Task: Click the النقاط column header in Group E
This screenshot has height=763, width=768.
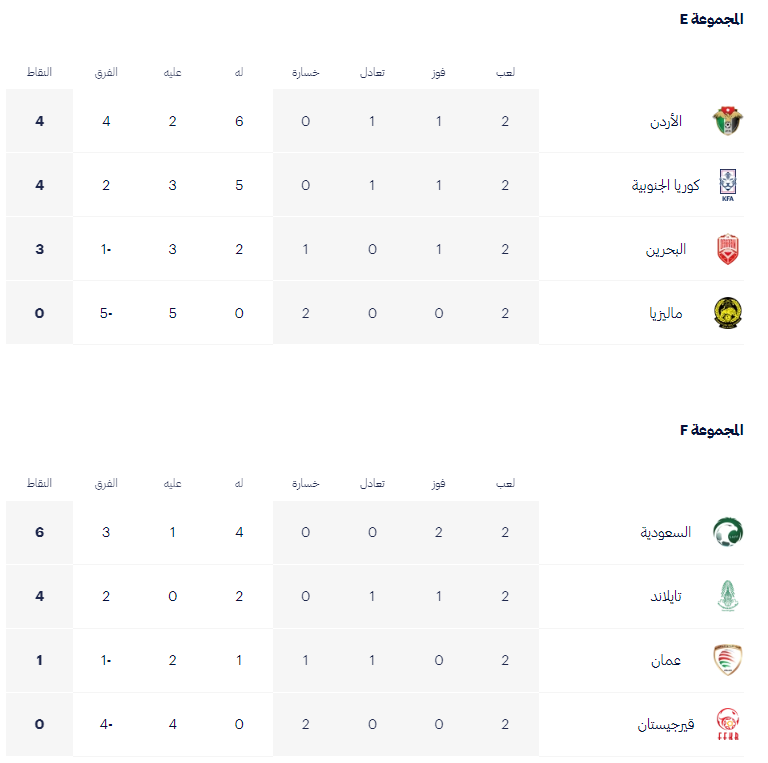Action: coord(39,72)
